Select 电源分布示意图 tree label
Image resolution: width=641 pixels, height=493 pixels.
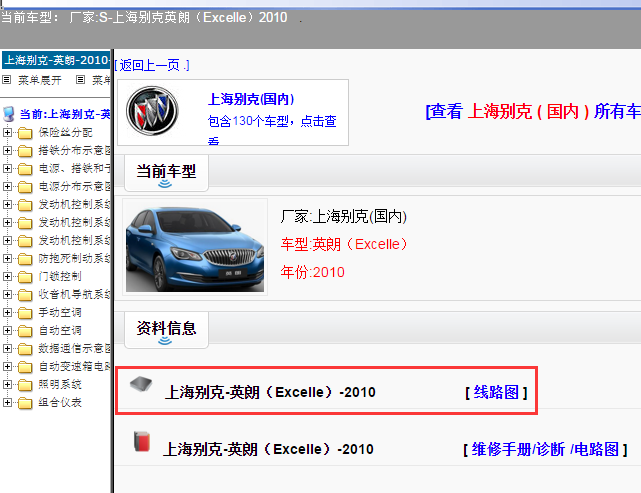[74, 186]
